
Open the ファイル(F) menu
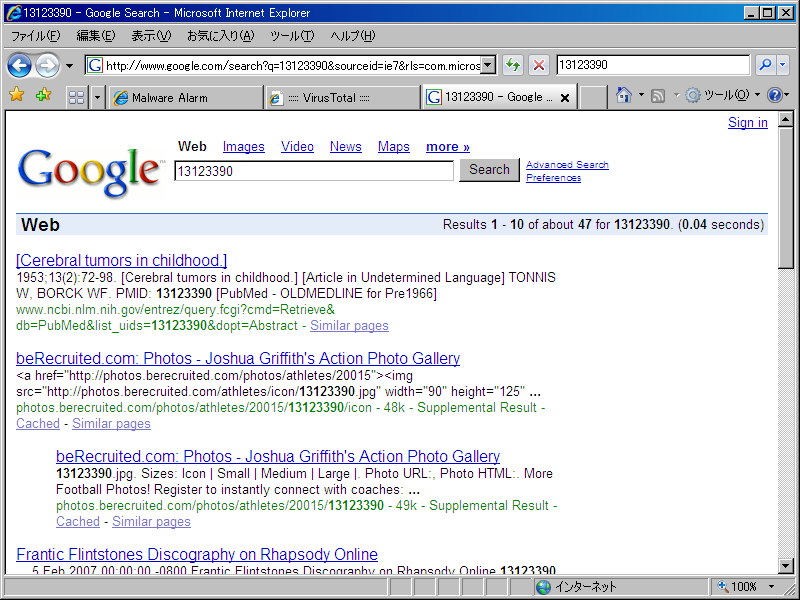click(35, 36)
